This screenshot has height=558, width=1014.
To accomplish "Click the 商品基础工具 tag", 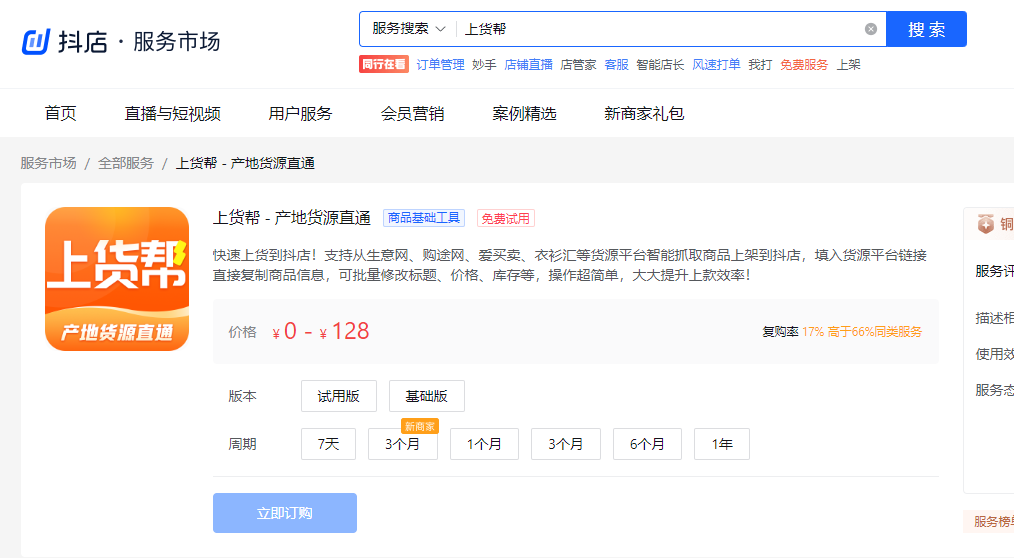I will coord(424,218).
